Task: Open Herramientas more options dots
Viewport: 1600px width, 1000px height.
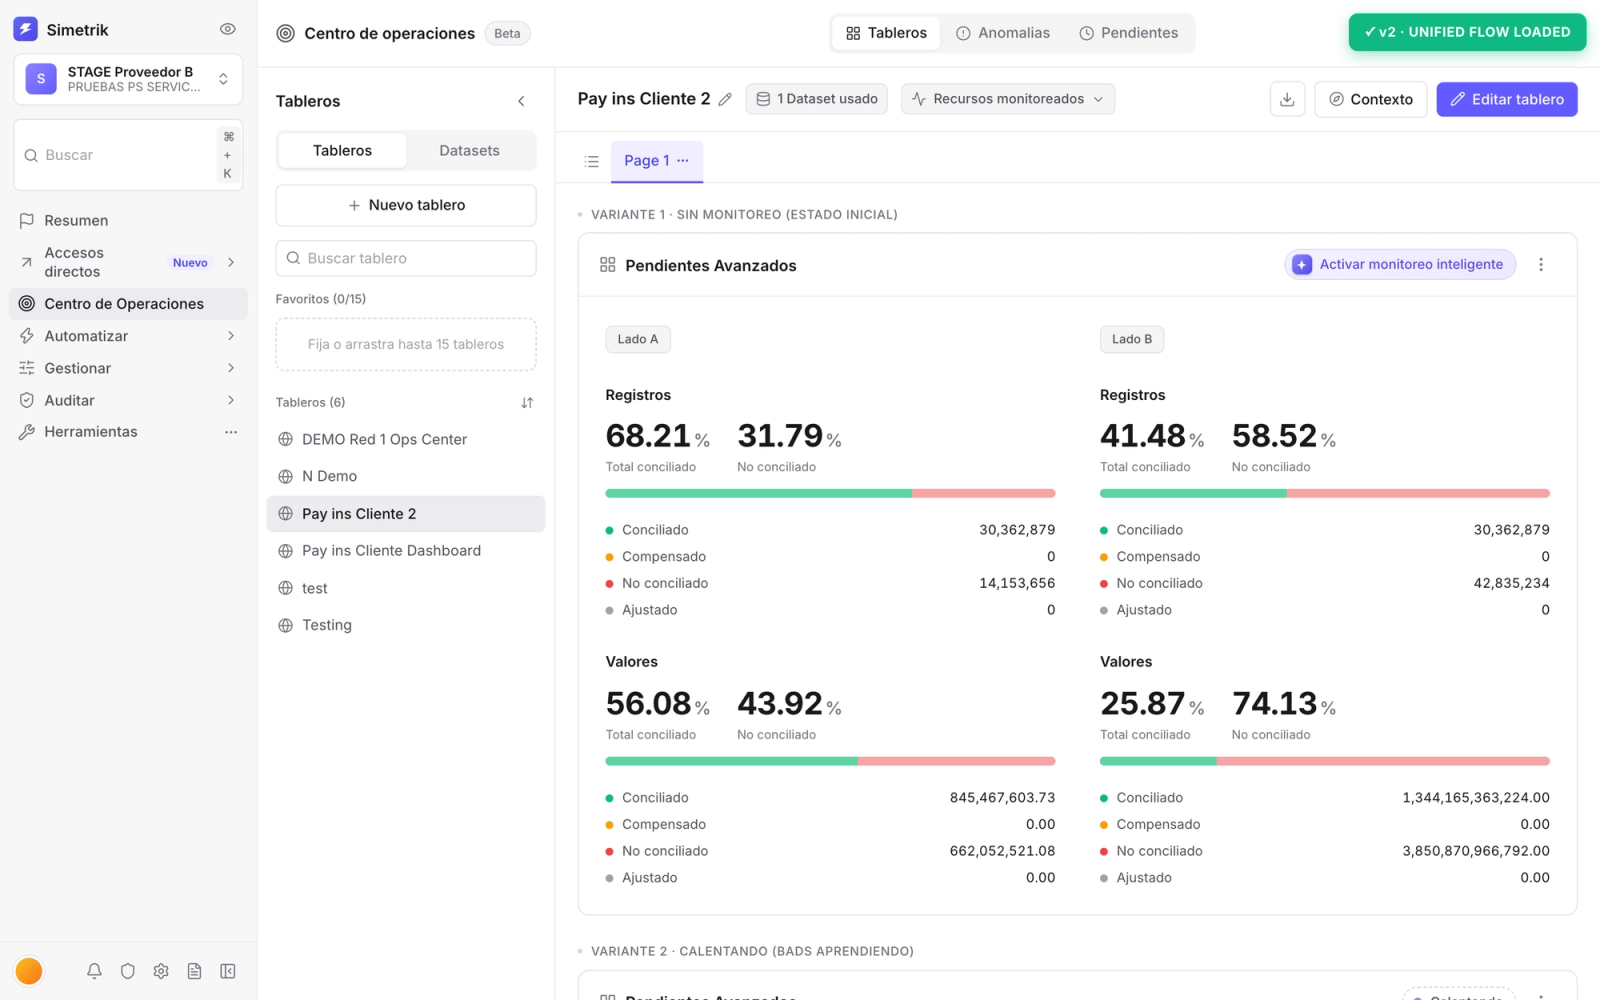Action: [231, 432]
